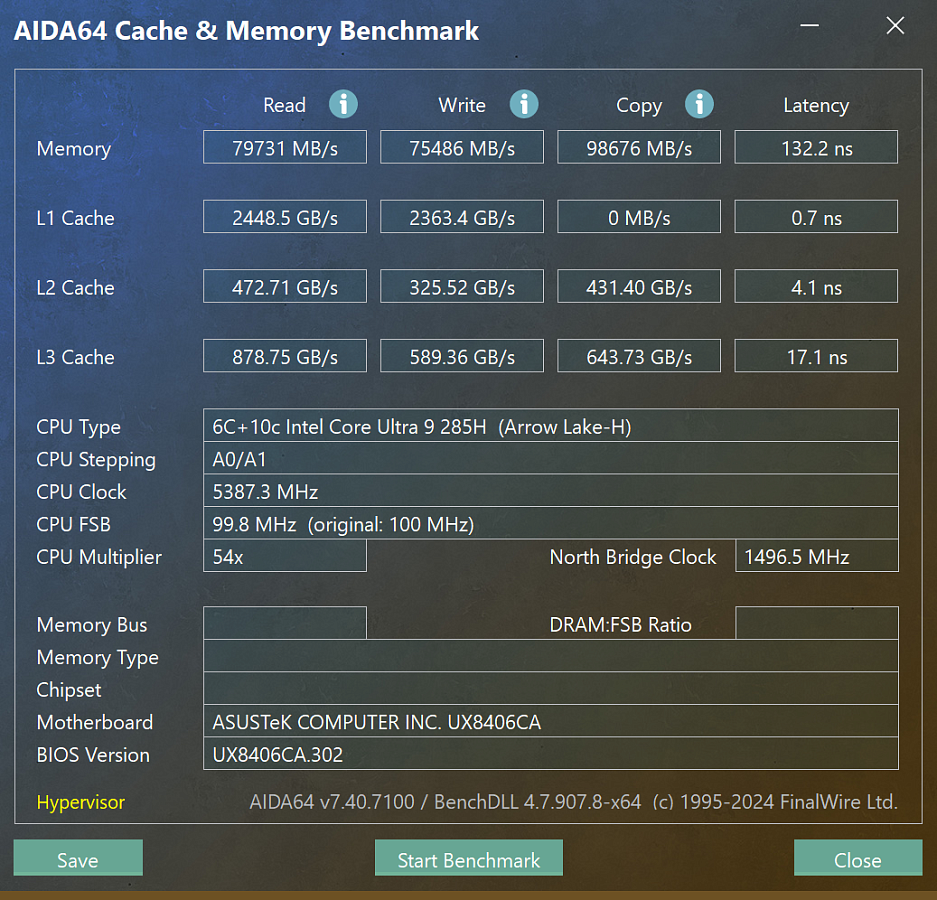Click the CPU Clock value 5387.3 MHz
Viewport: 937px width, 900px height.
tap(551, 491)
